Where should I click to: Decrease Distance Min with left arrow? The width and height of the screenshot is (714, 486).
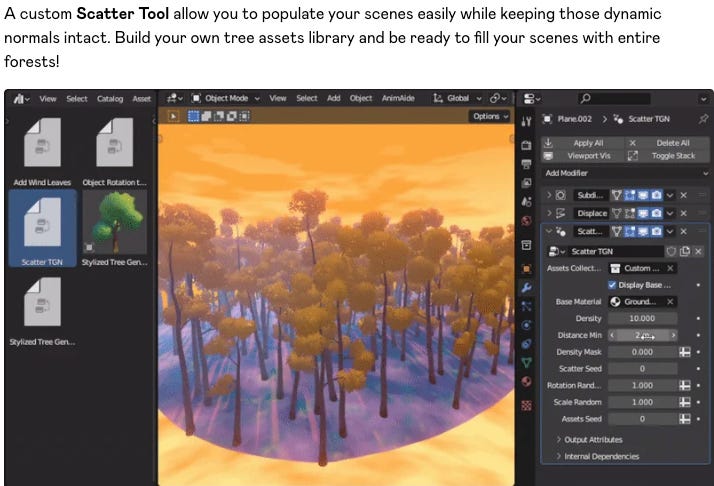[x=612, y=335]
